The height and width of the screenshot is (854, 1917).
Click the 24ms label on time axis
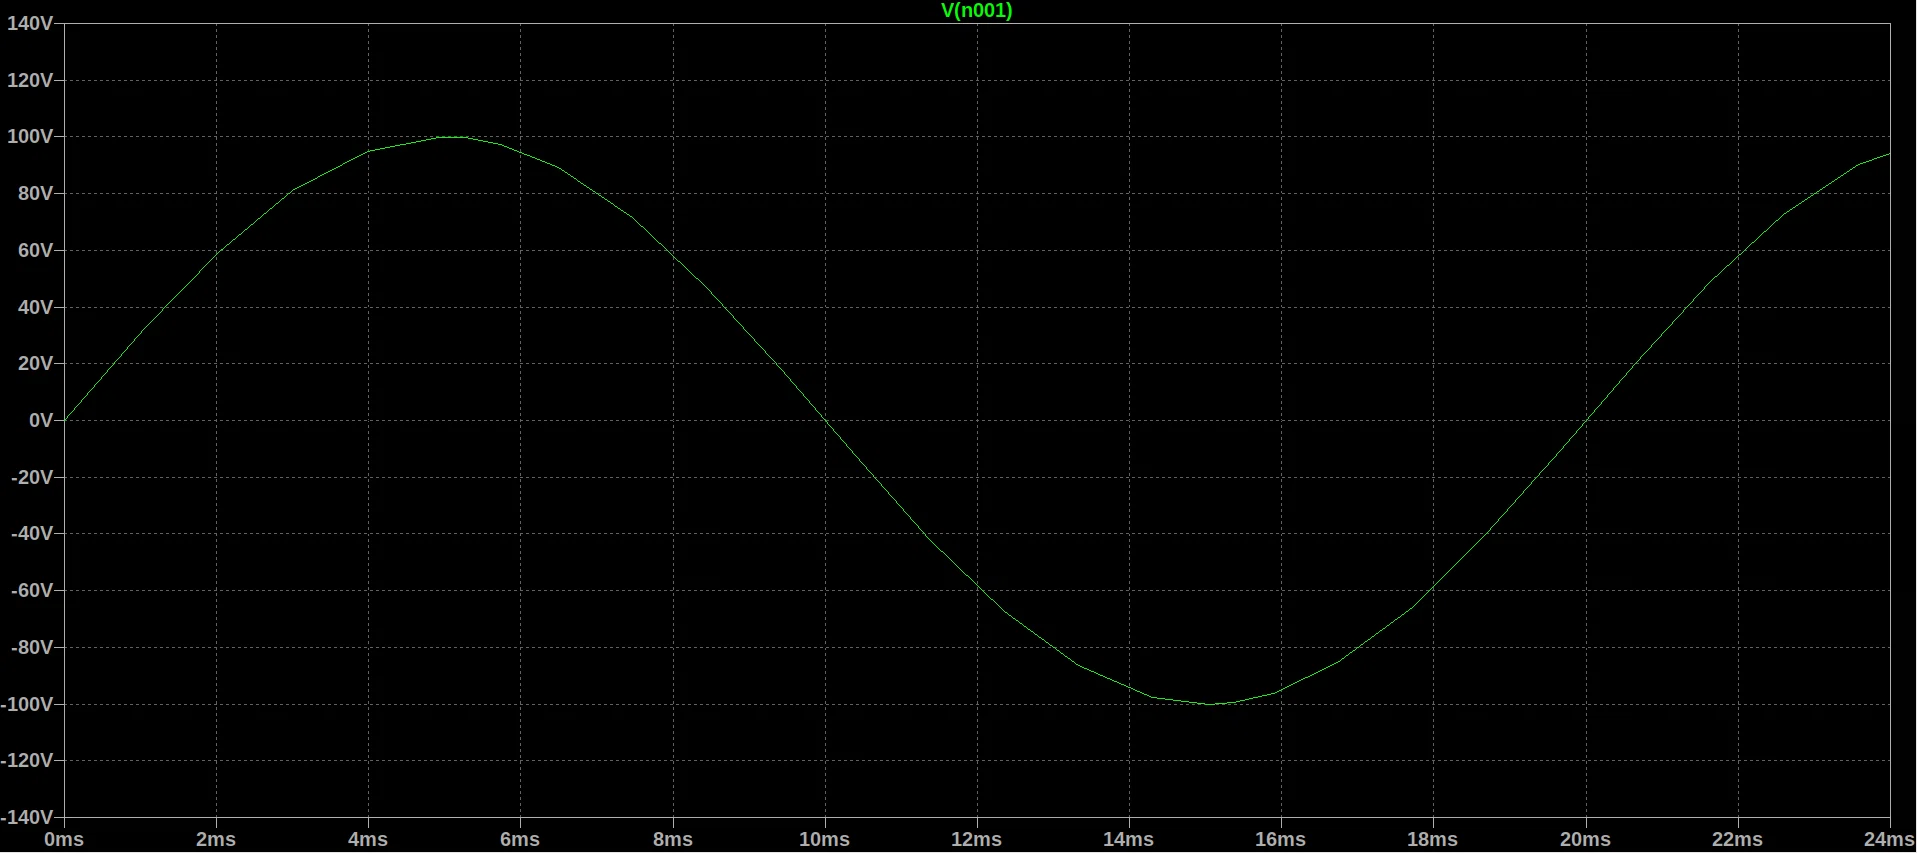pos(1889,840)
